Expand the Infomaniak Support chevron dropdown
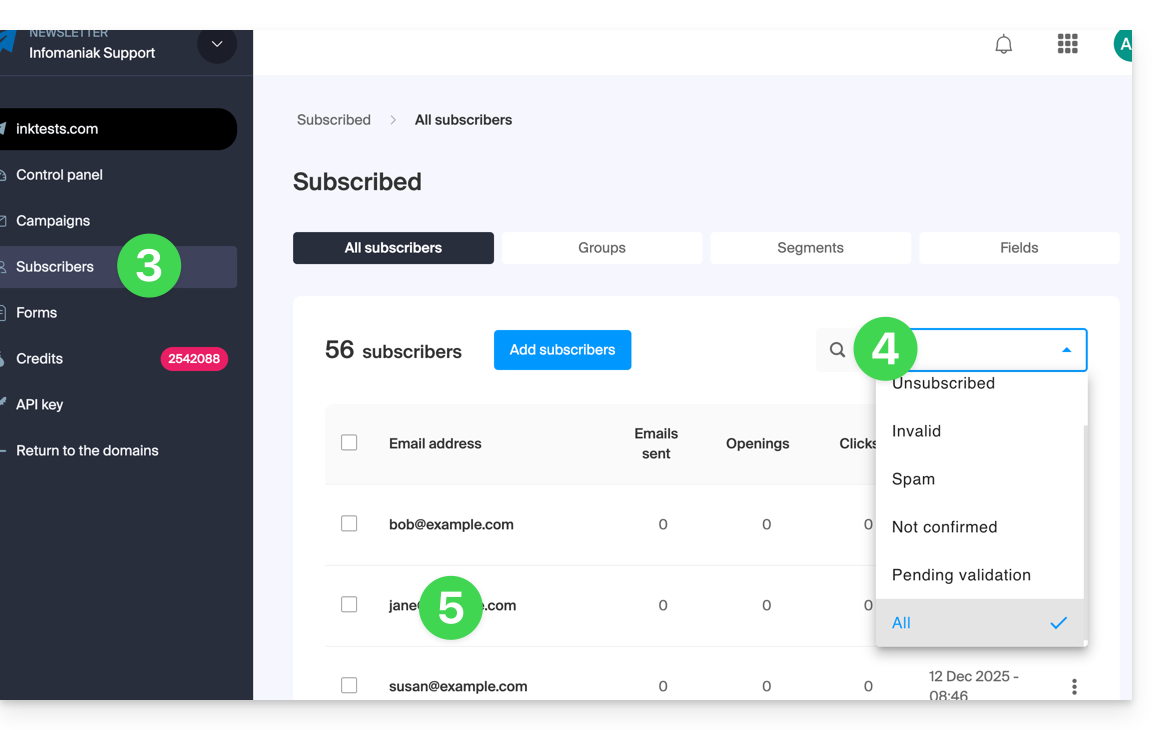The image size is (1162, 730). click(217, 45)
